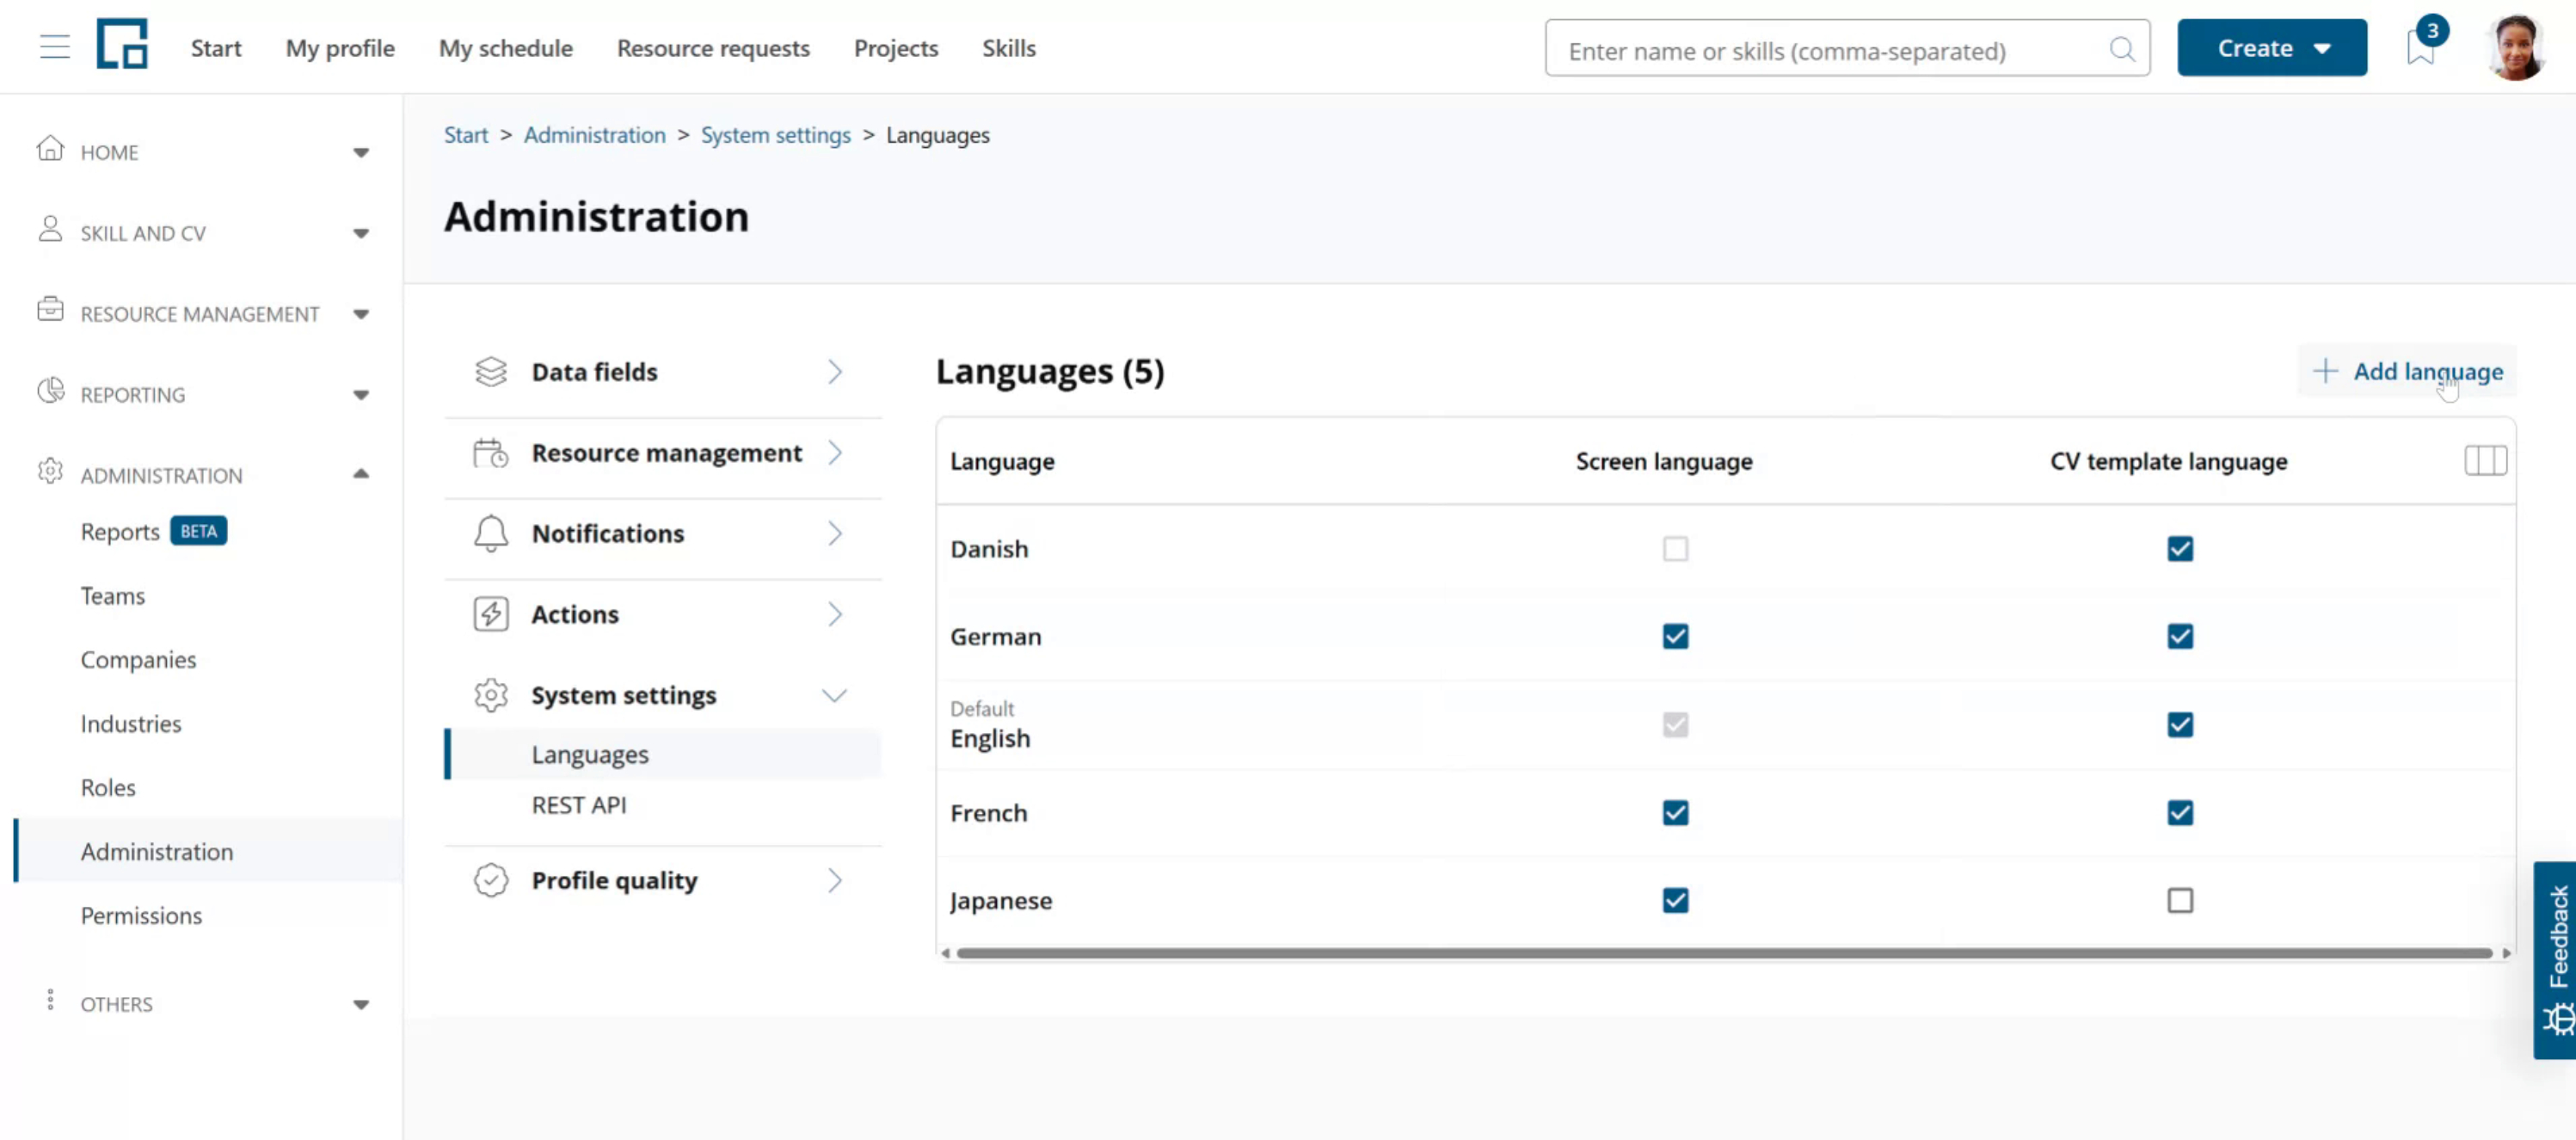Viewport: 2576px width, 1140px height.
Task: Expand the HOME sidebar section arrow
Action: [361, 153]
